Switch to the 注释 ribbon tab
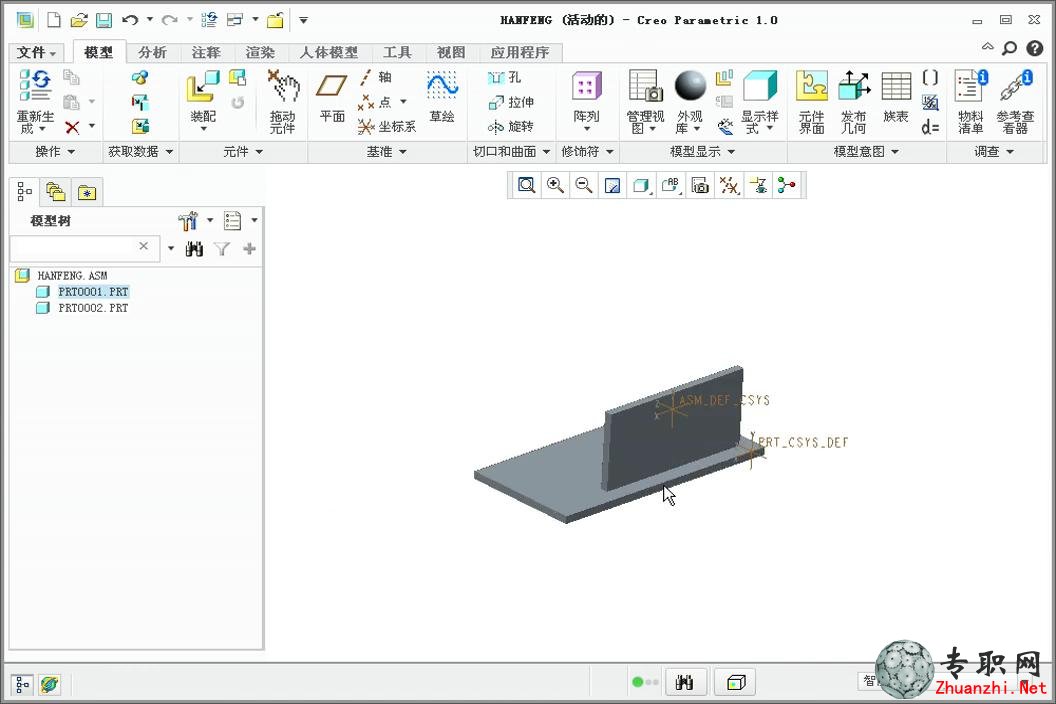Screen dimensions: 1056x704 point(206,53)
